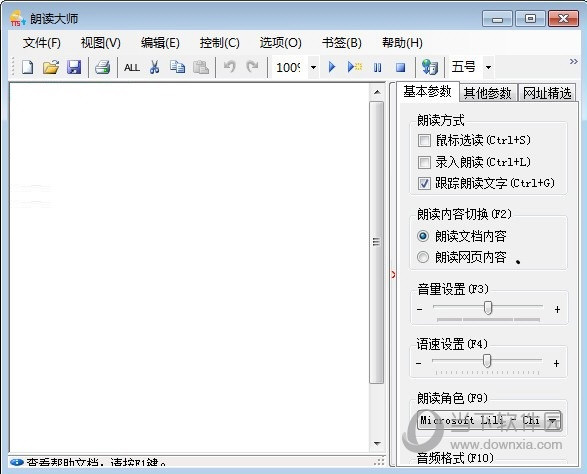Expand the zoom percentage dropdown

tap(313, 67)
